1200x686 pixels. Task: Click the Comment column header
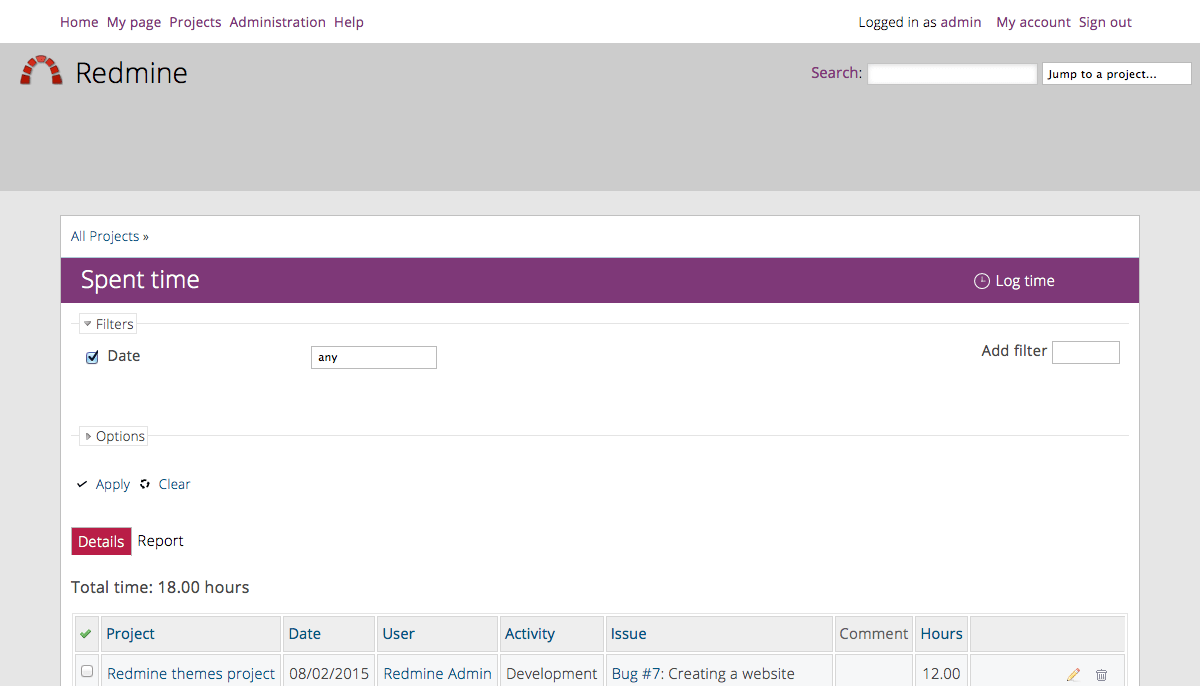tap(874, 634)
